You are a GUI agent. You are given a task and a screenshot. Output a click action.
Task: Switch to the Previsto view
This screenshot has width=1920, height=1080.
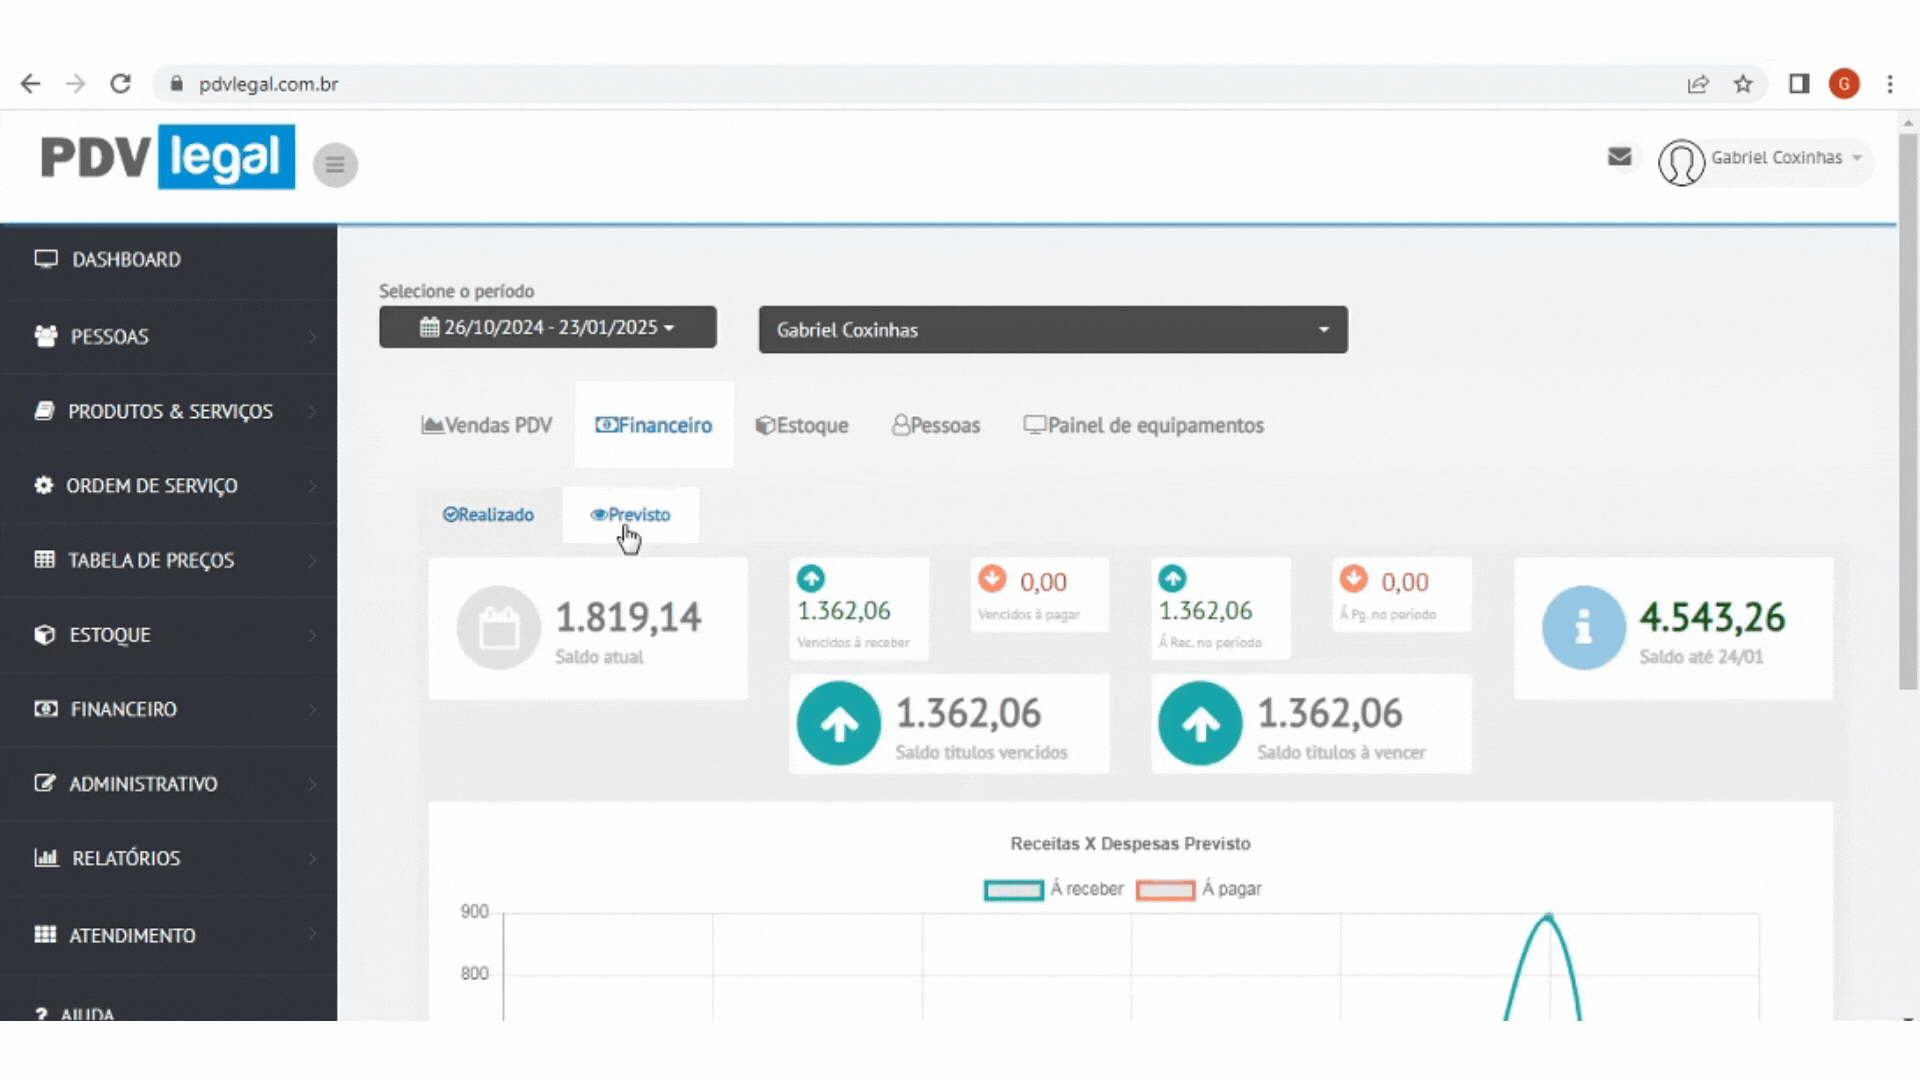630,515
